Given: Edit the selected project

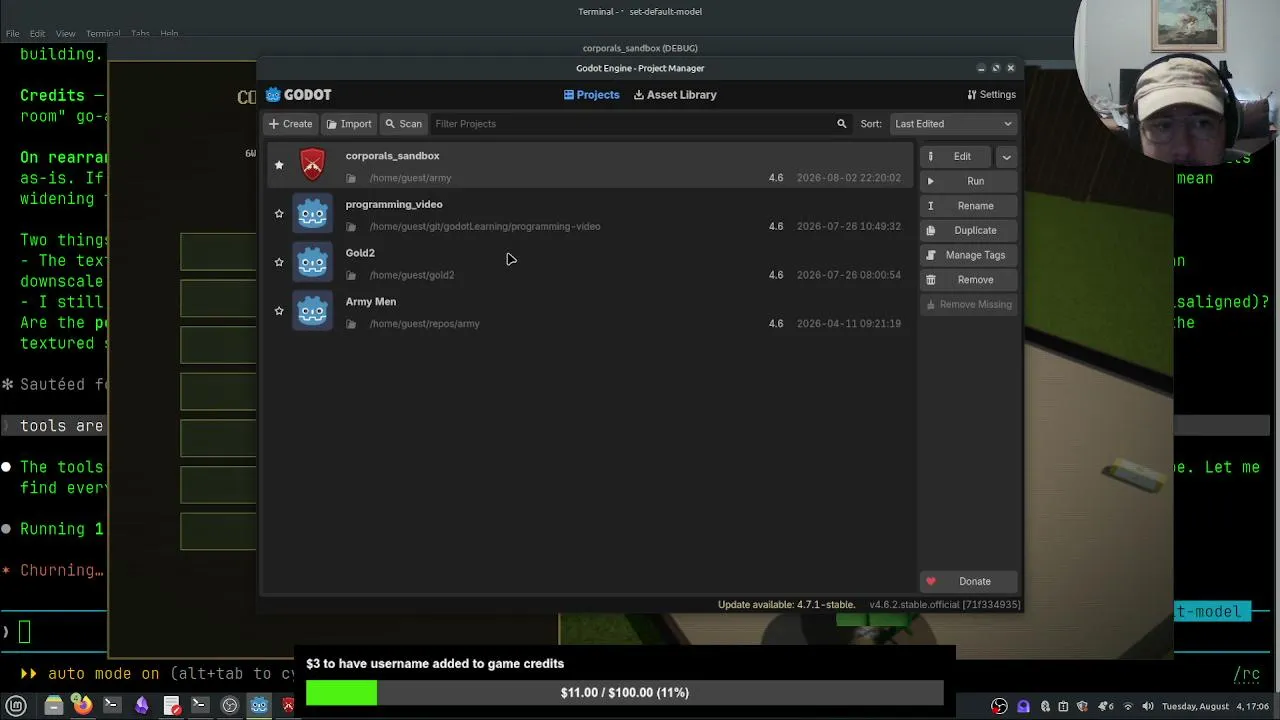Looking at the screenshot, I should tap(955, 157).
